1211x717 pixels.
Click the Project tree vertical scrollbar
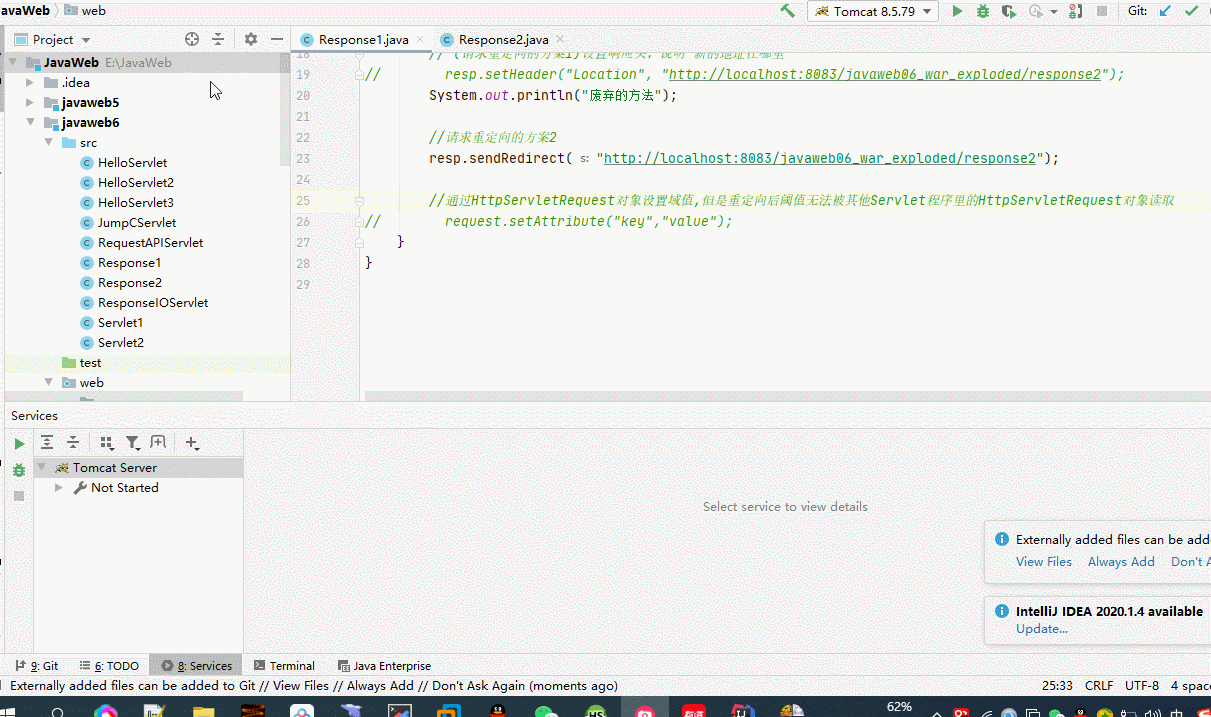coord(286,110)
